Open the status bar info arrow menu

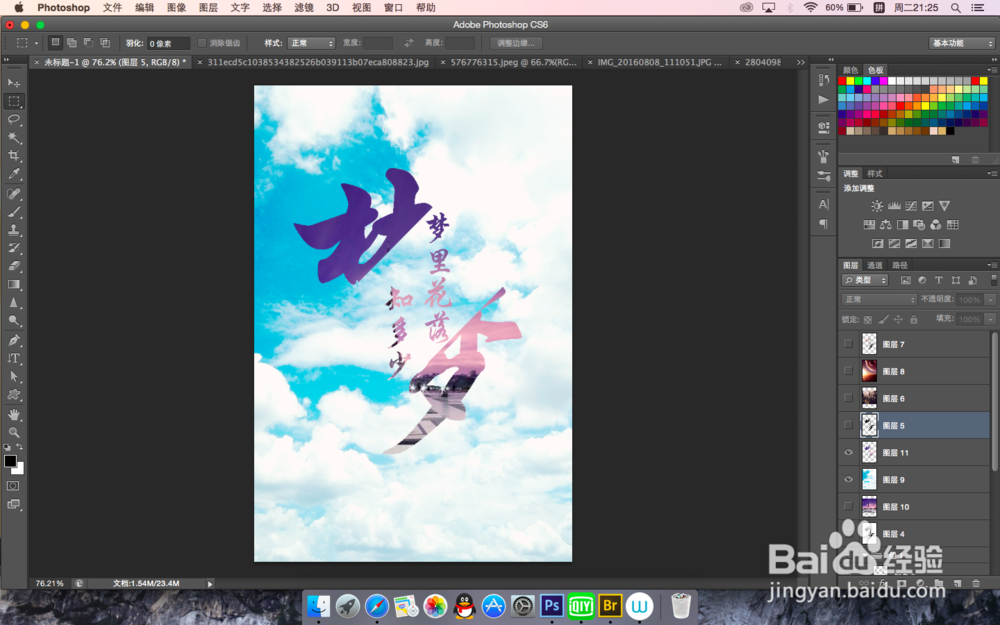point(210,584)
